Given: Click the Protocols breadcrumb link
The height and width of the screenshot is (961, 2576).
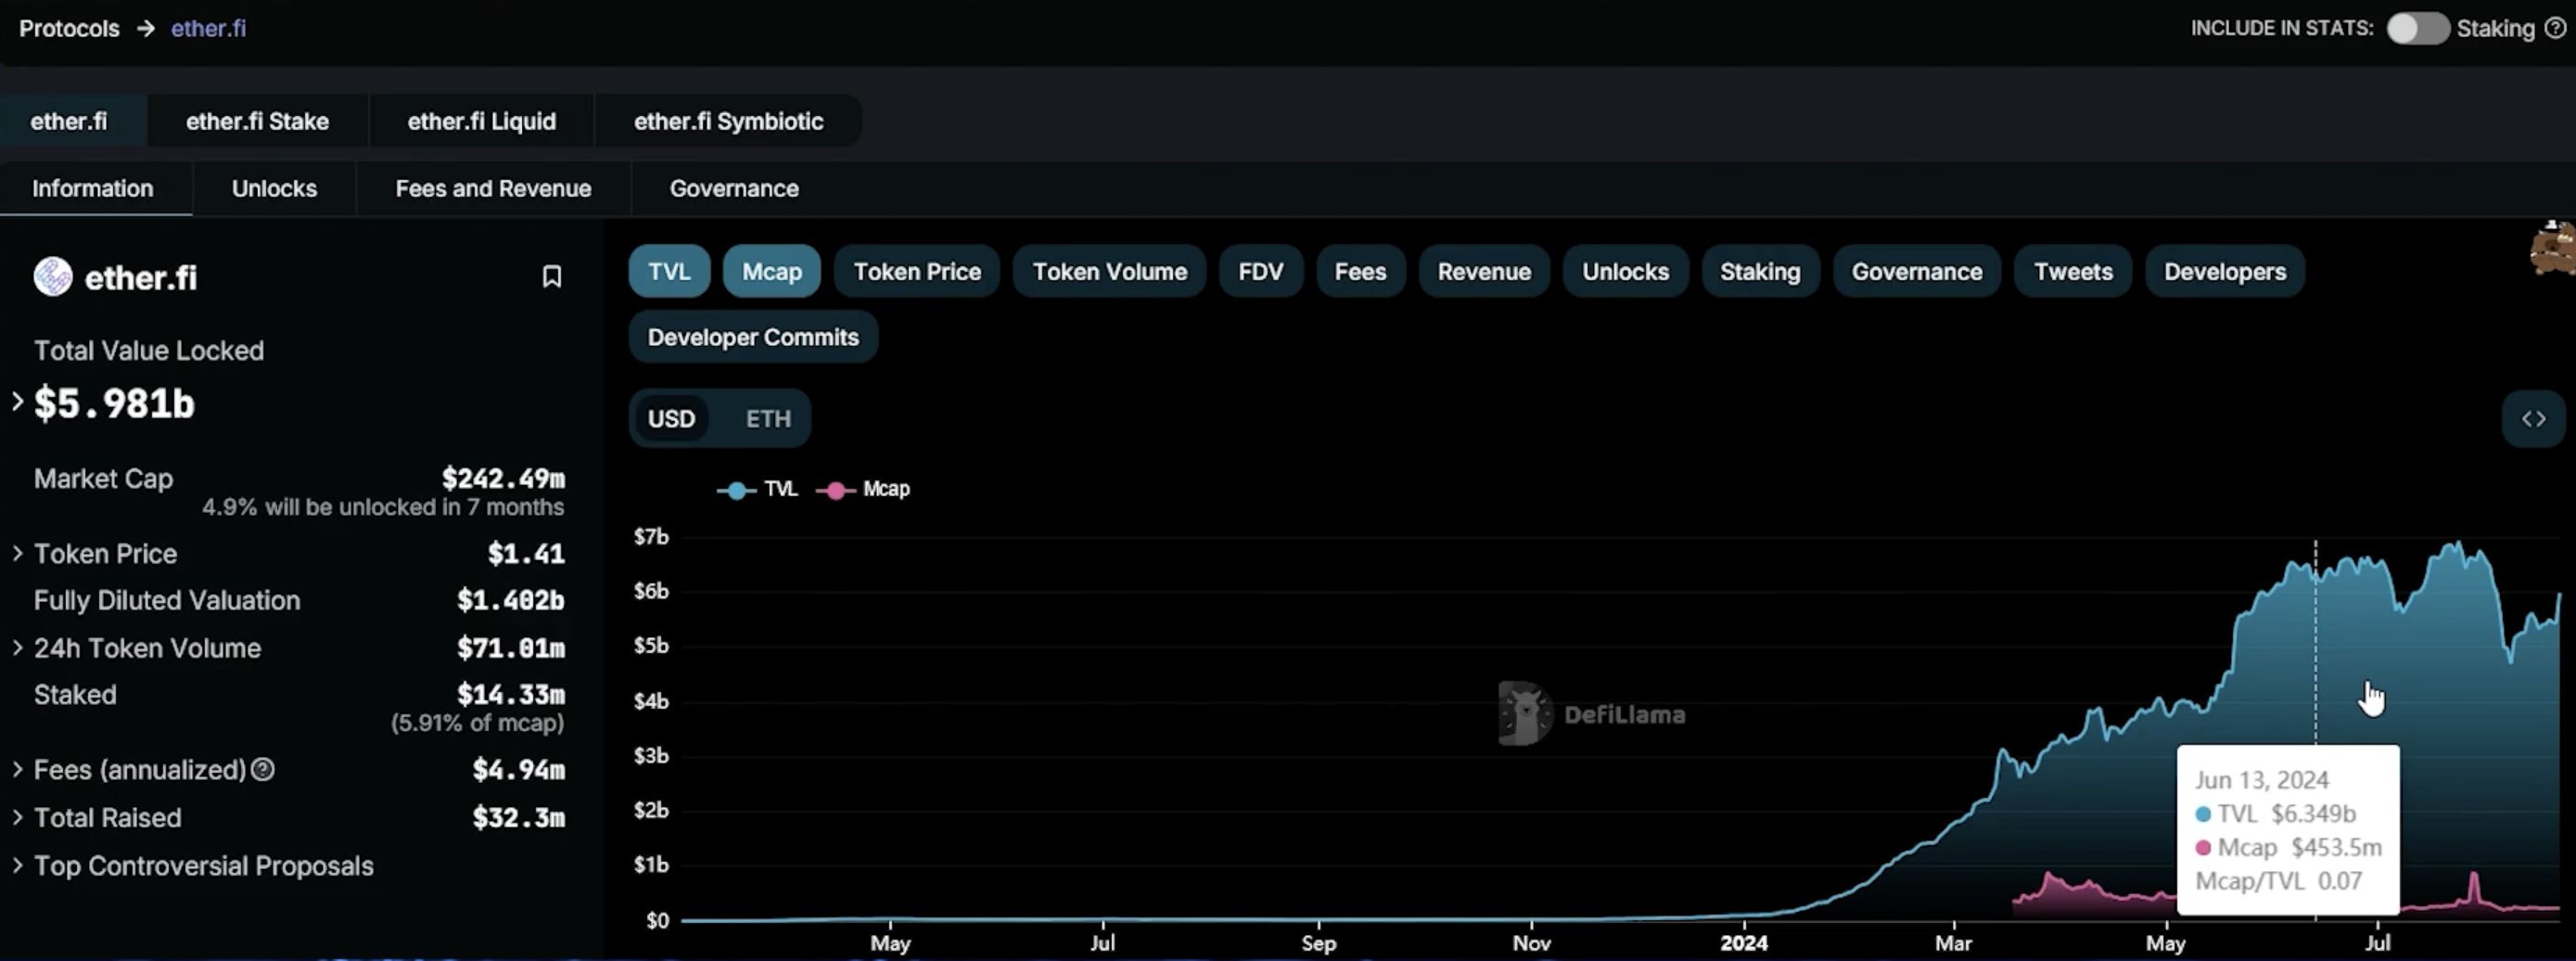Looking at the screenshot, I should (69, 28).
